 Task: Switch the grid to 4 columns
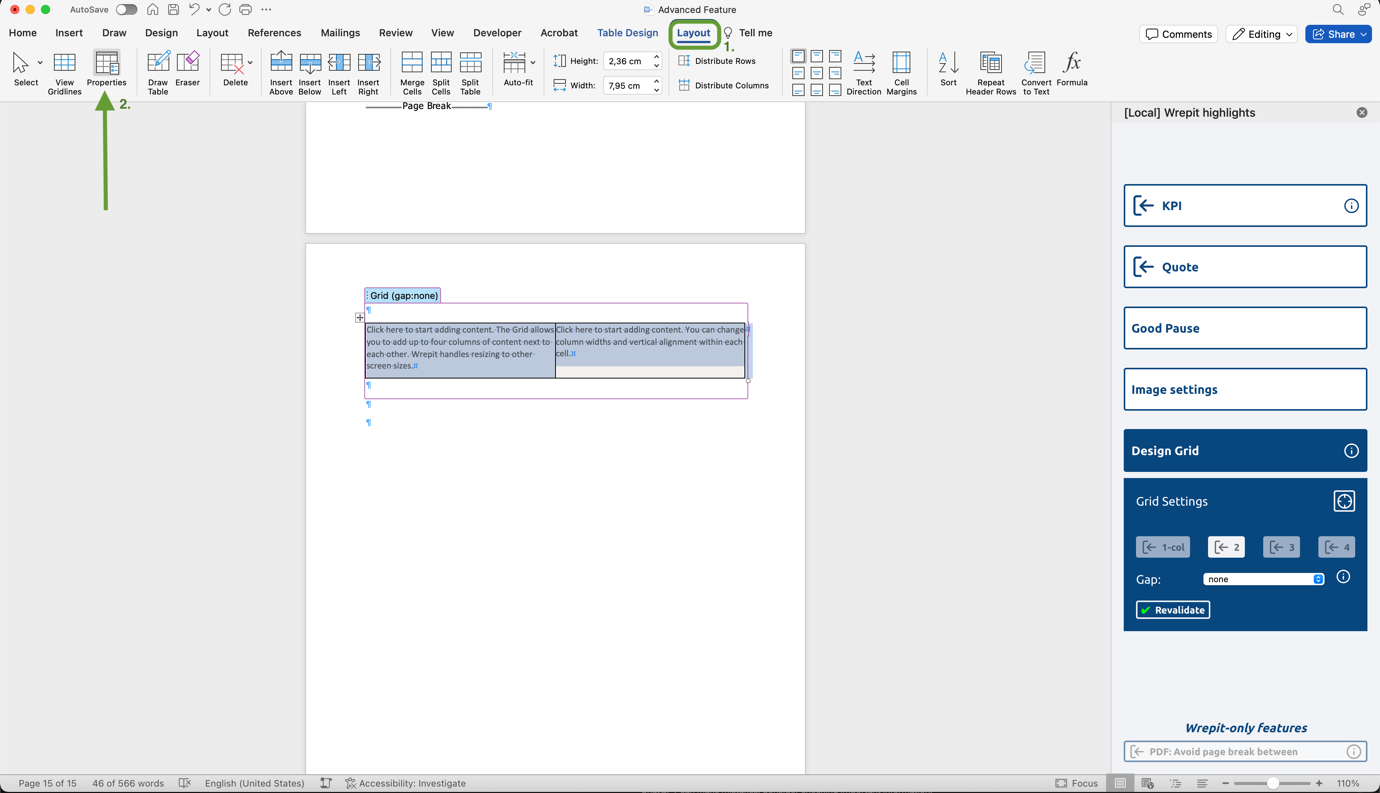tap(1336, 547)
